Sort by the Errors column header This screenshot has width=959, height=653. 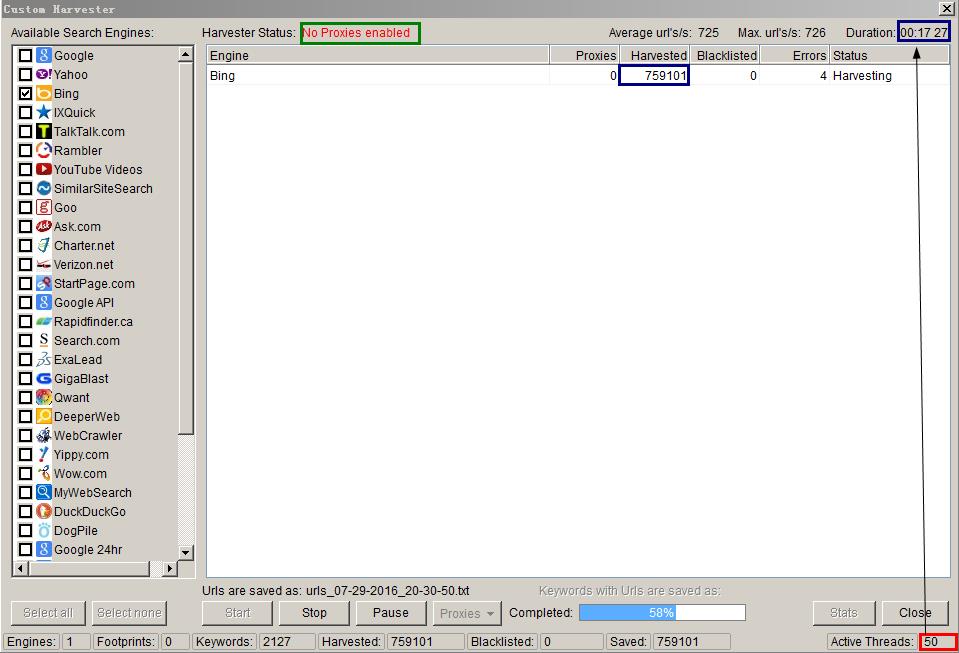click(x=794, y=55)
